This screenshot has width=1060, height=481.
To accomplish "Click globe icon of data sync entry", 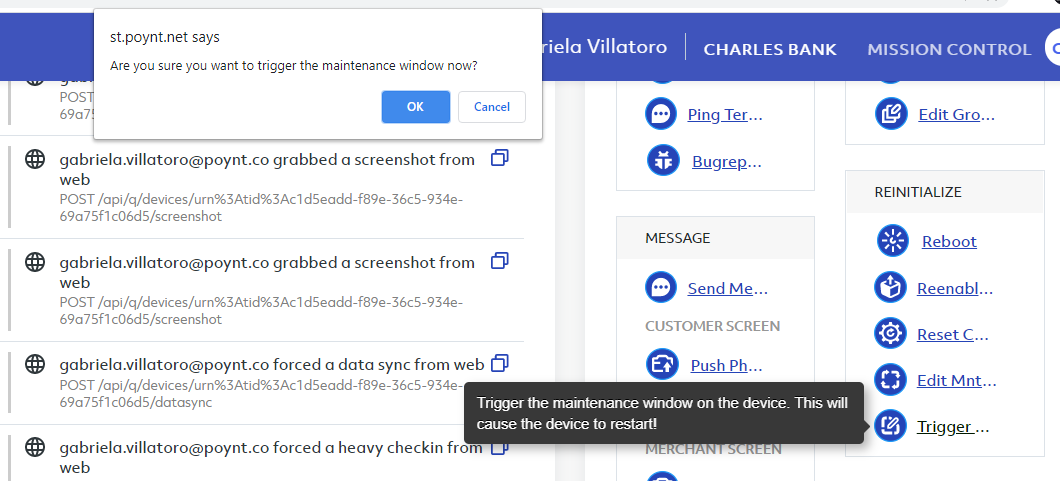I will [35, 365].
